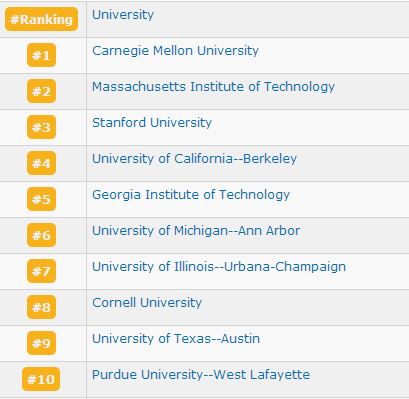Image resolution: width=409 pixels, height=399 pixels.
Task: Open Stanford University link
Action: [x=152, y=123]
